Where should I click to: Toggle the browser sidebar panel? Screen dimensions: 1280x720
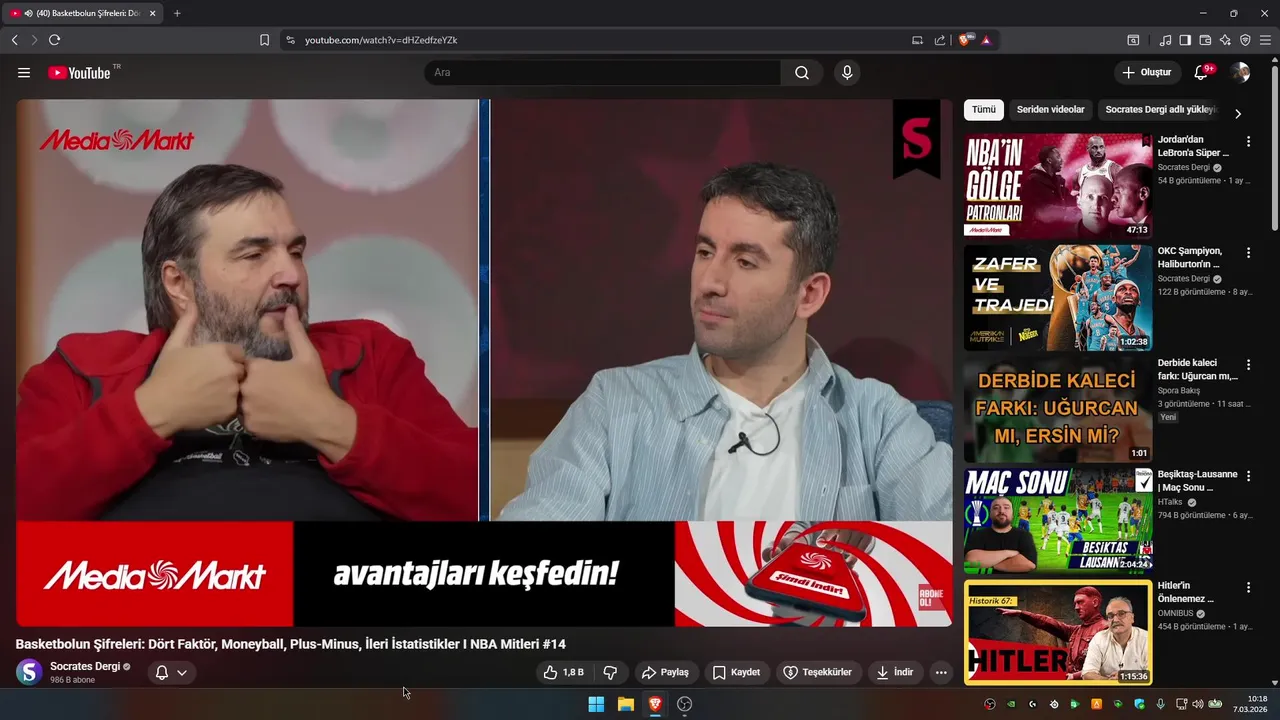click(1185, 40)
